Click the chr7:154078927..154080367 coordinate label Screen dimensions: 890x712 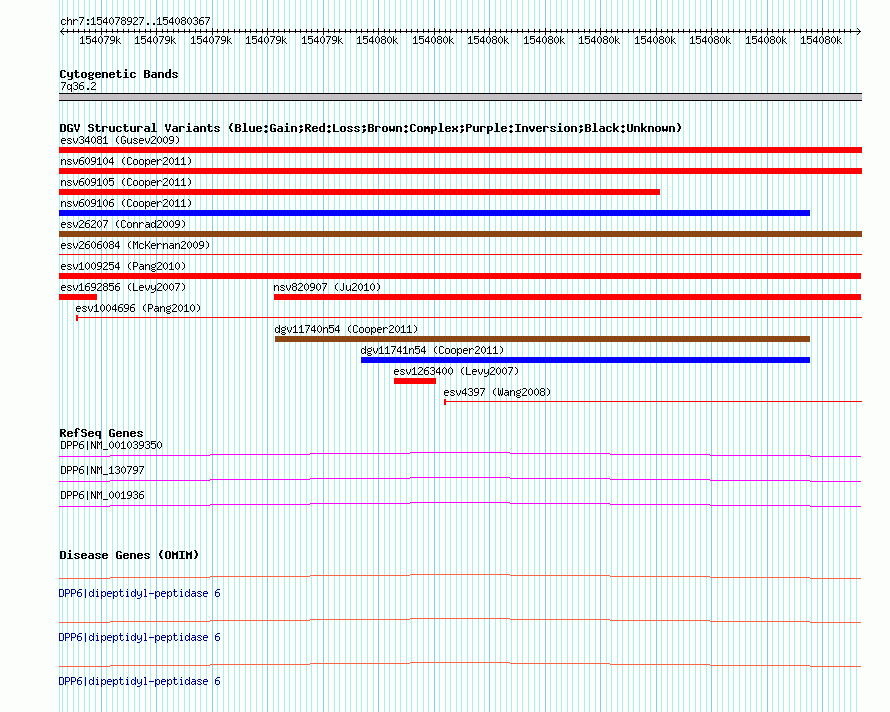(135, 21)
